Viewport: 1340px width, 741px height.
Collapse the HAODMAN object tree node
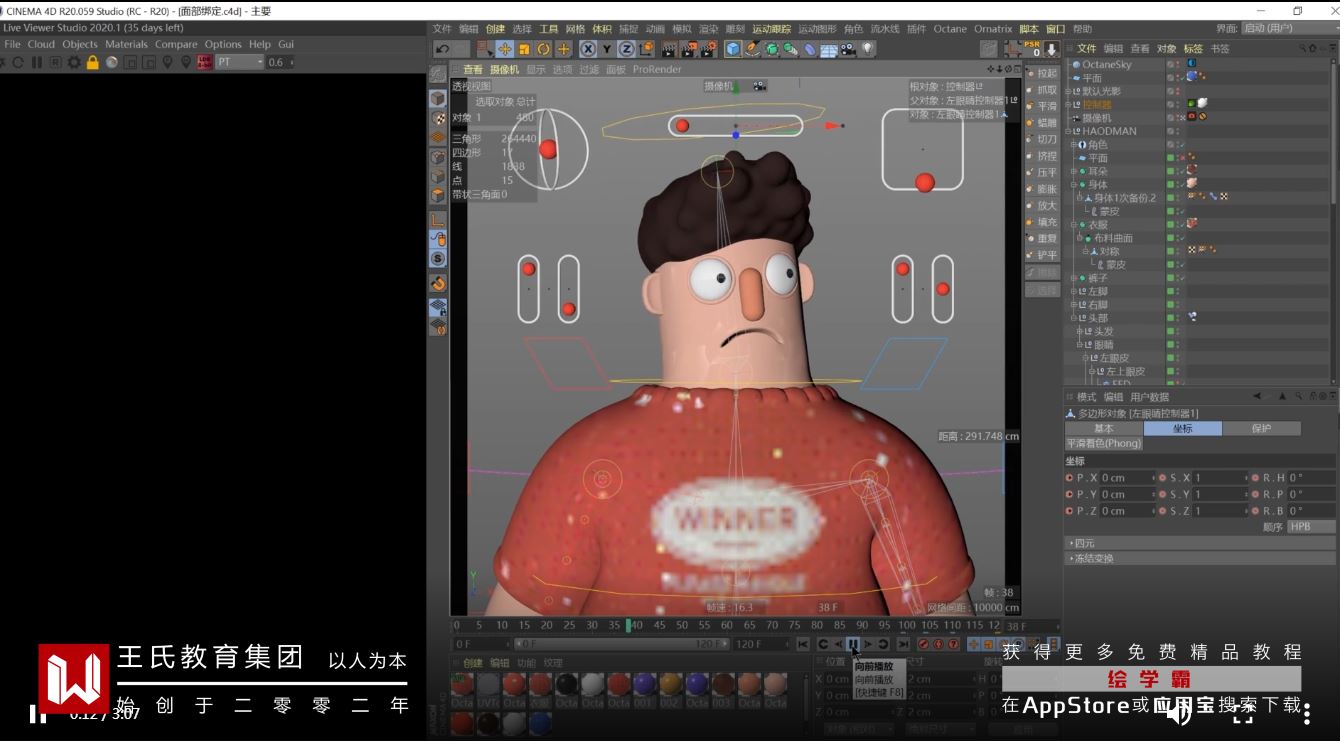click(1068, 131)
